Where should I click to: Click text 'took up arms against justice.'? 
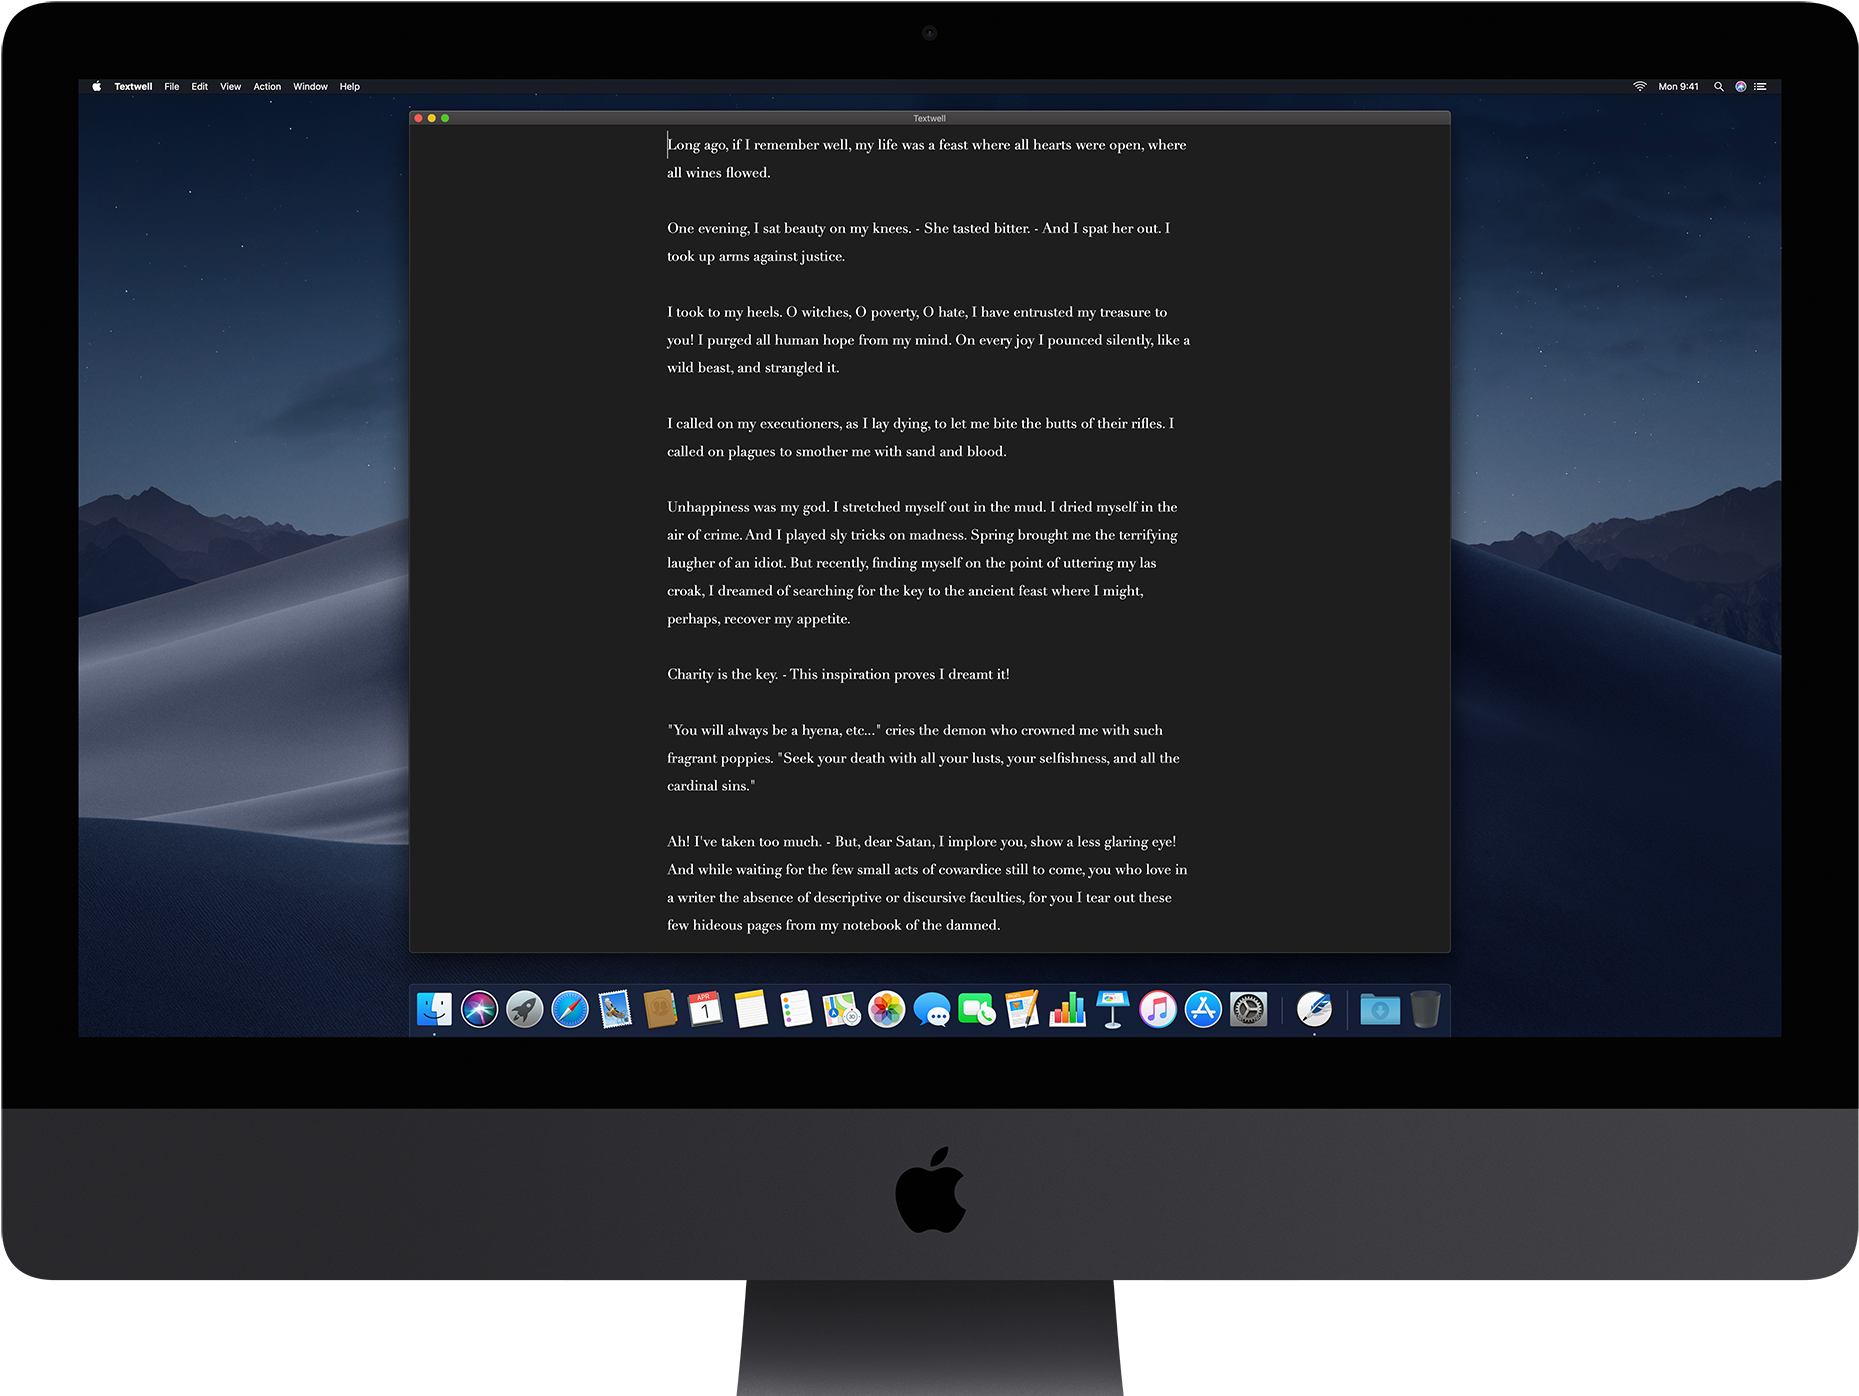756,257
